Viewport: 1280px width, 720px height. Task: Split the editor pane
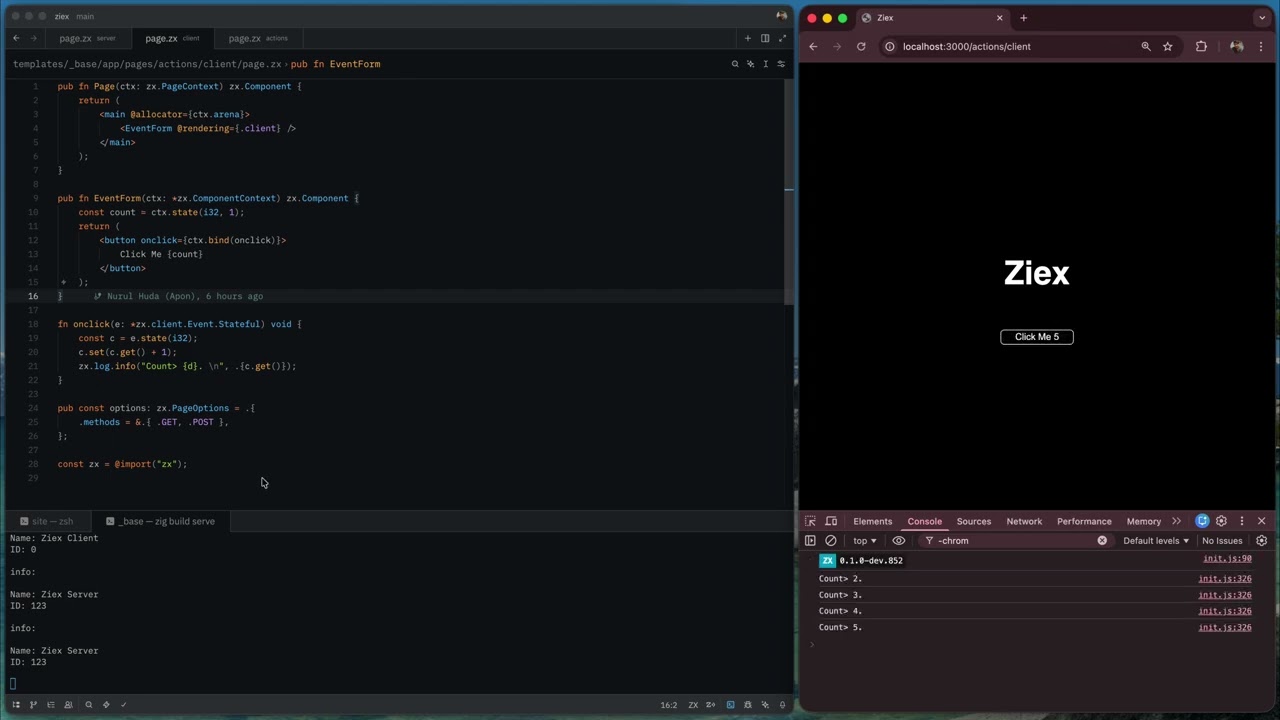pos(765,38)
